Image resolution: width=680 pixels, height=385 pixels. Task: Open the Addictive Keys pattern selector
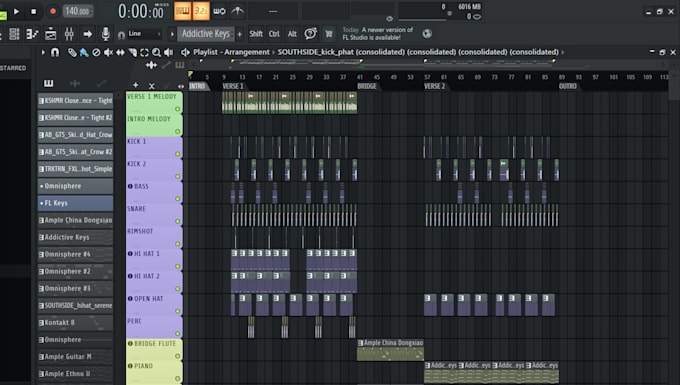pyautogui.click(x=206, y=34)
